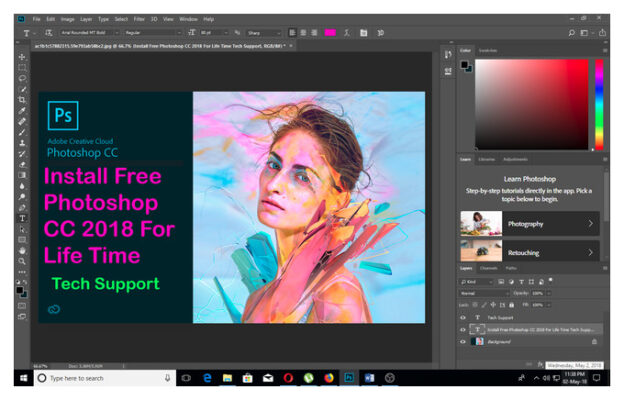This screenshot has height=400, width=624.
Task: Select the Gradient tool
Action: click(22, 175)
